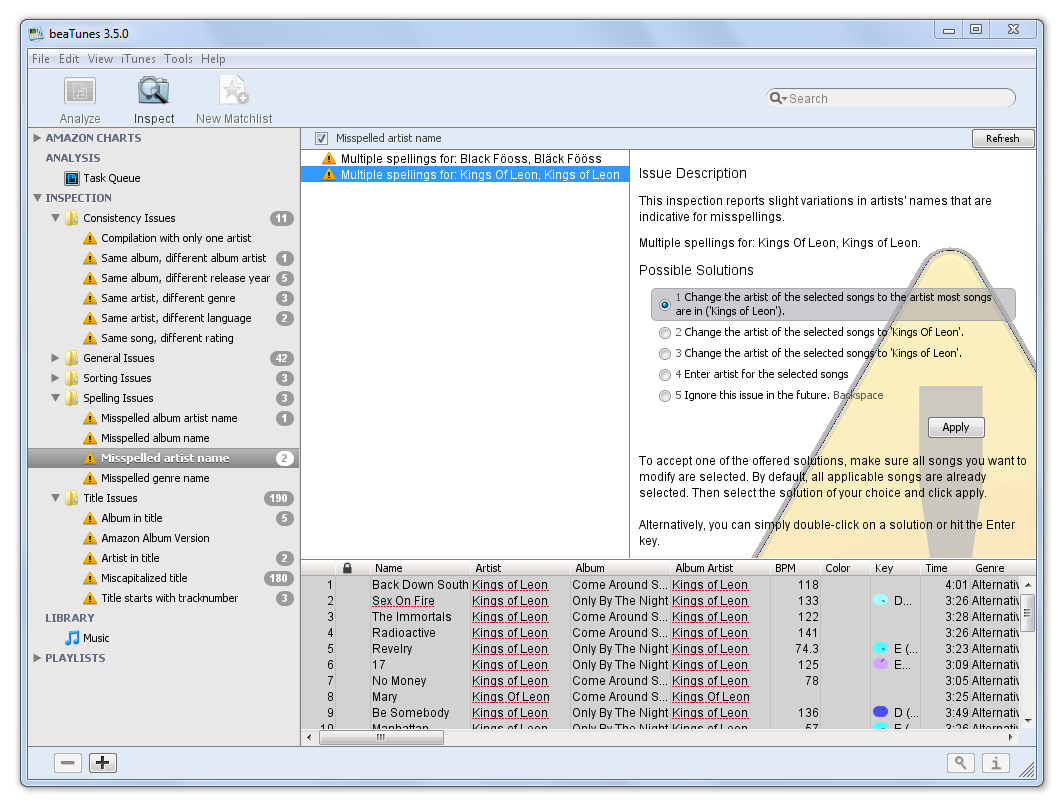Image resolution: width=1063 pixels, height=806 pixels.
Task: Click the minus button at bottom left
Action: pos(68,763)
